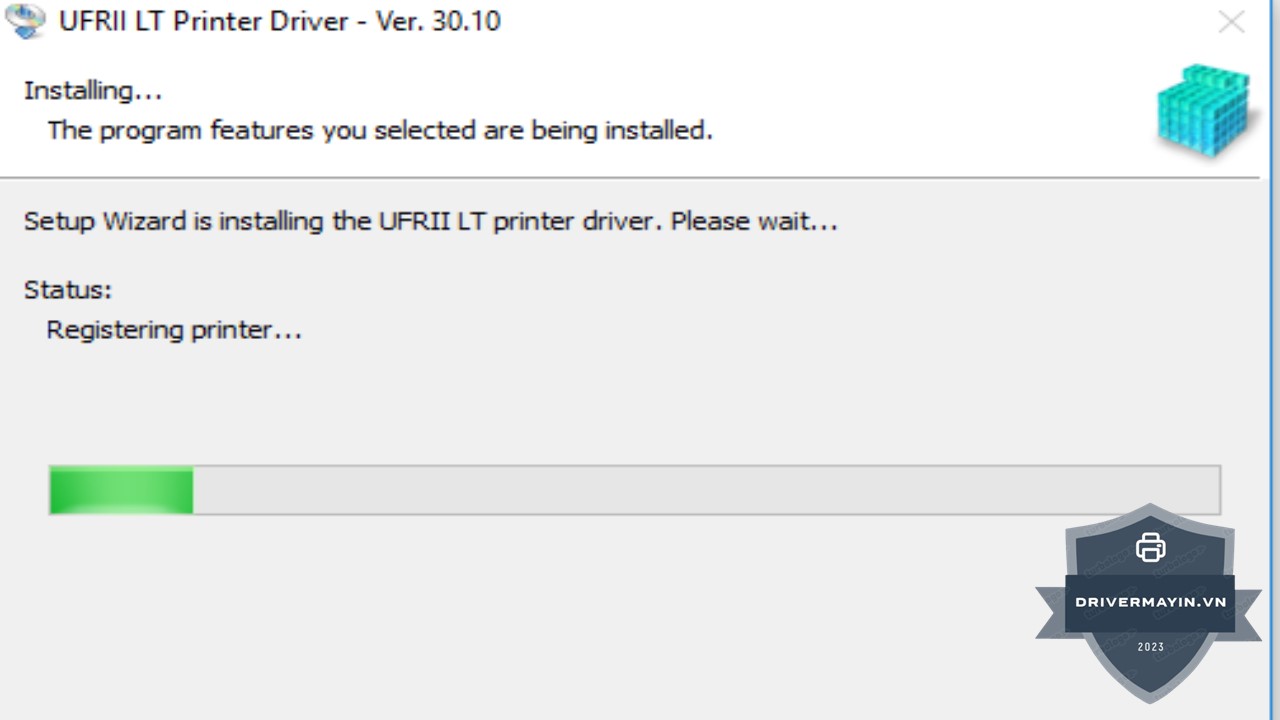Click the top point of the shield badge

tap(1150, 507)
